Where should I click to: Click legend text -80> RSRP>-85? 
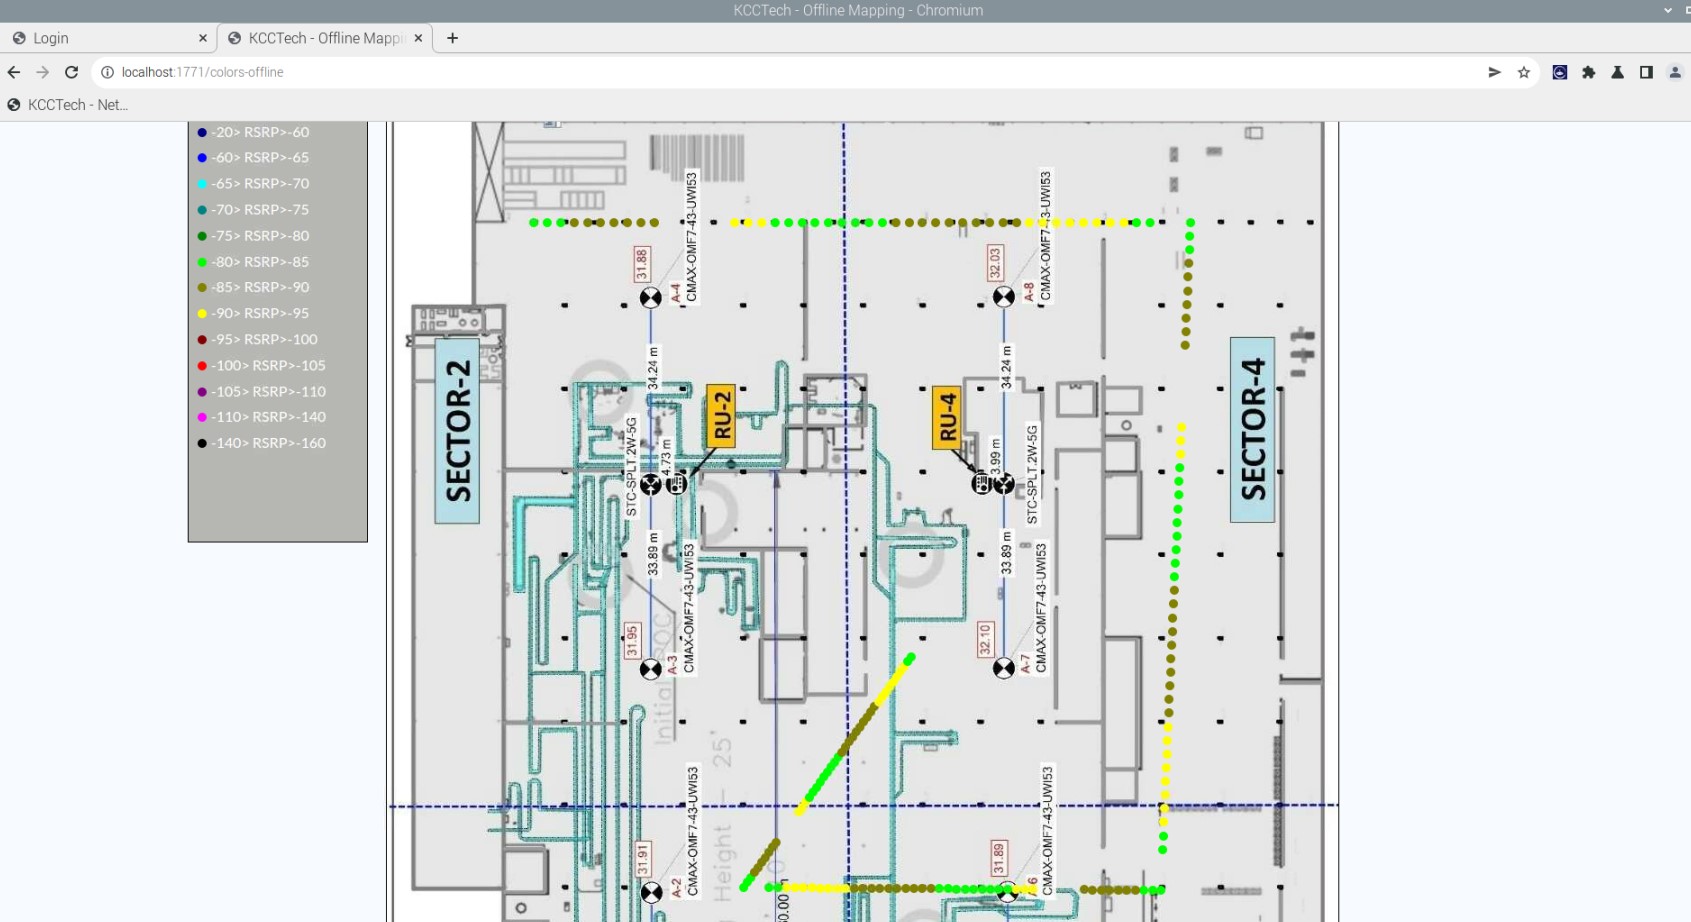tap(260, 262)
